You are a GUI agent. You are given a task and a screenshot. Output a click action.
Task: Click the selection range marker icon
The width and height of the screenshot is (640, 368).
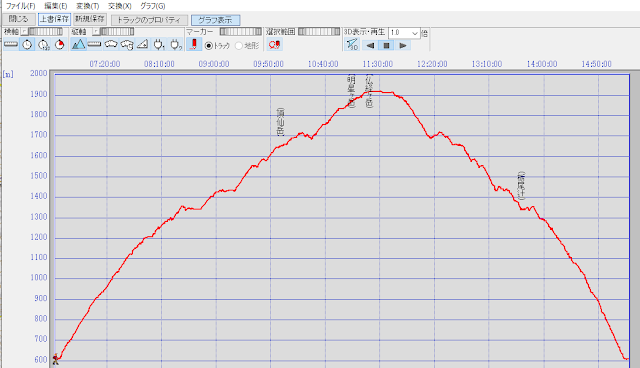pyautogui.click(x=274, y=44)
